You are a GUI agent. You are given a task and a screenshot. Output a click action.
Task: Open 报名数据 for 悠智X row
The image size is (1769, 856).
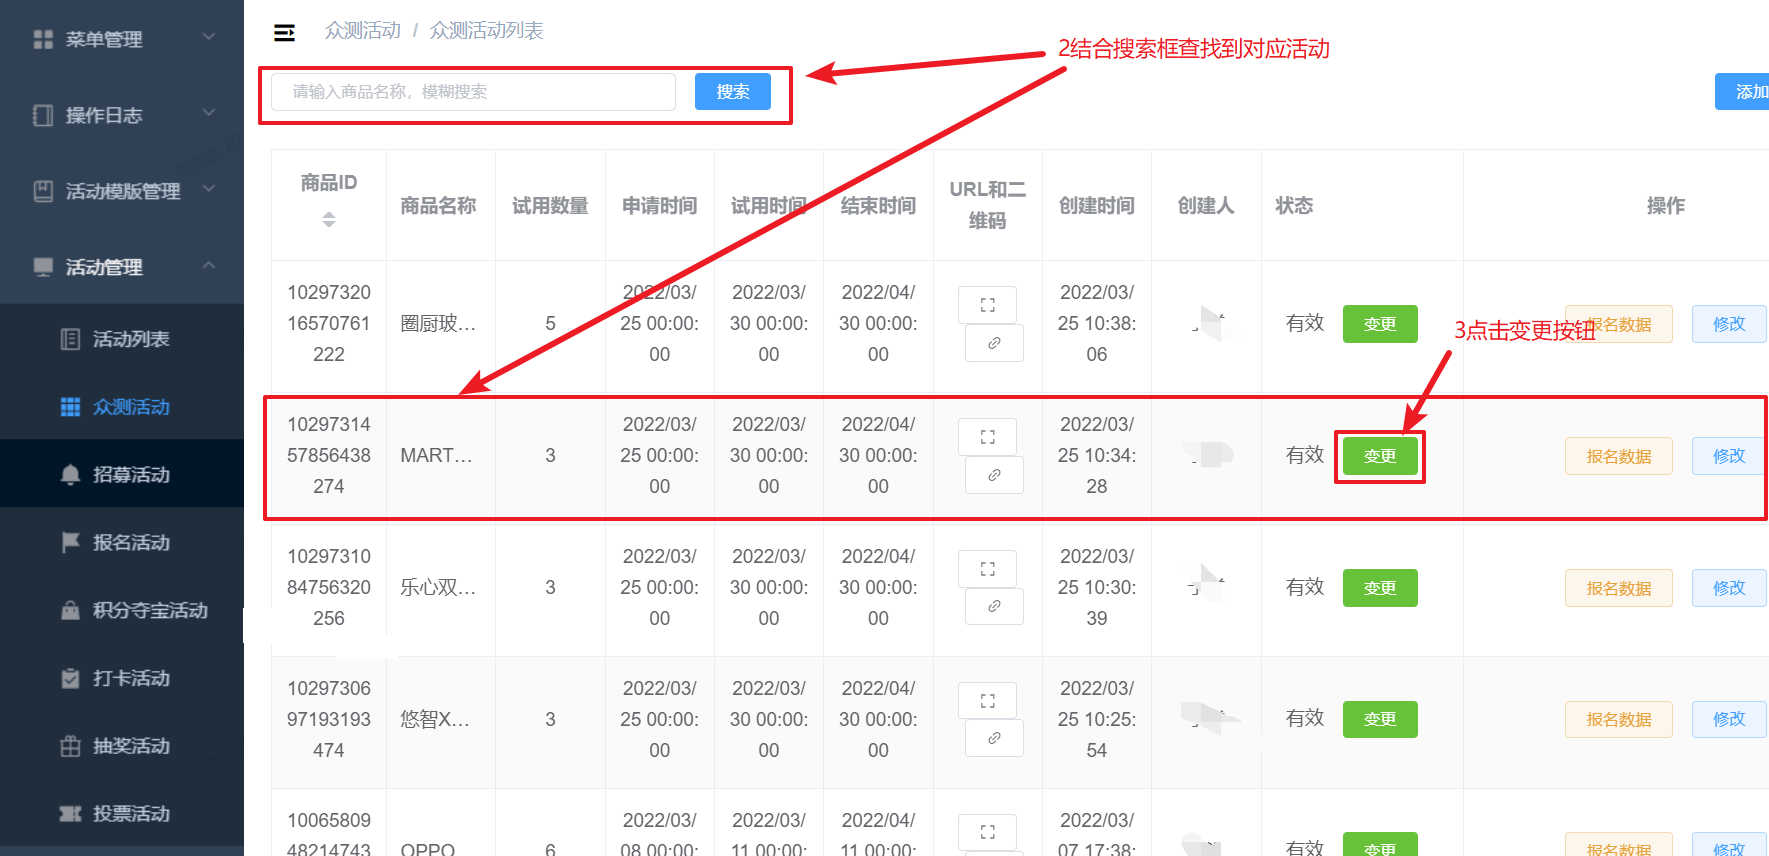[x=1619, y=719]
